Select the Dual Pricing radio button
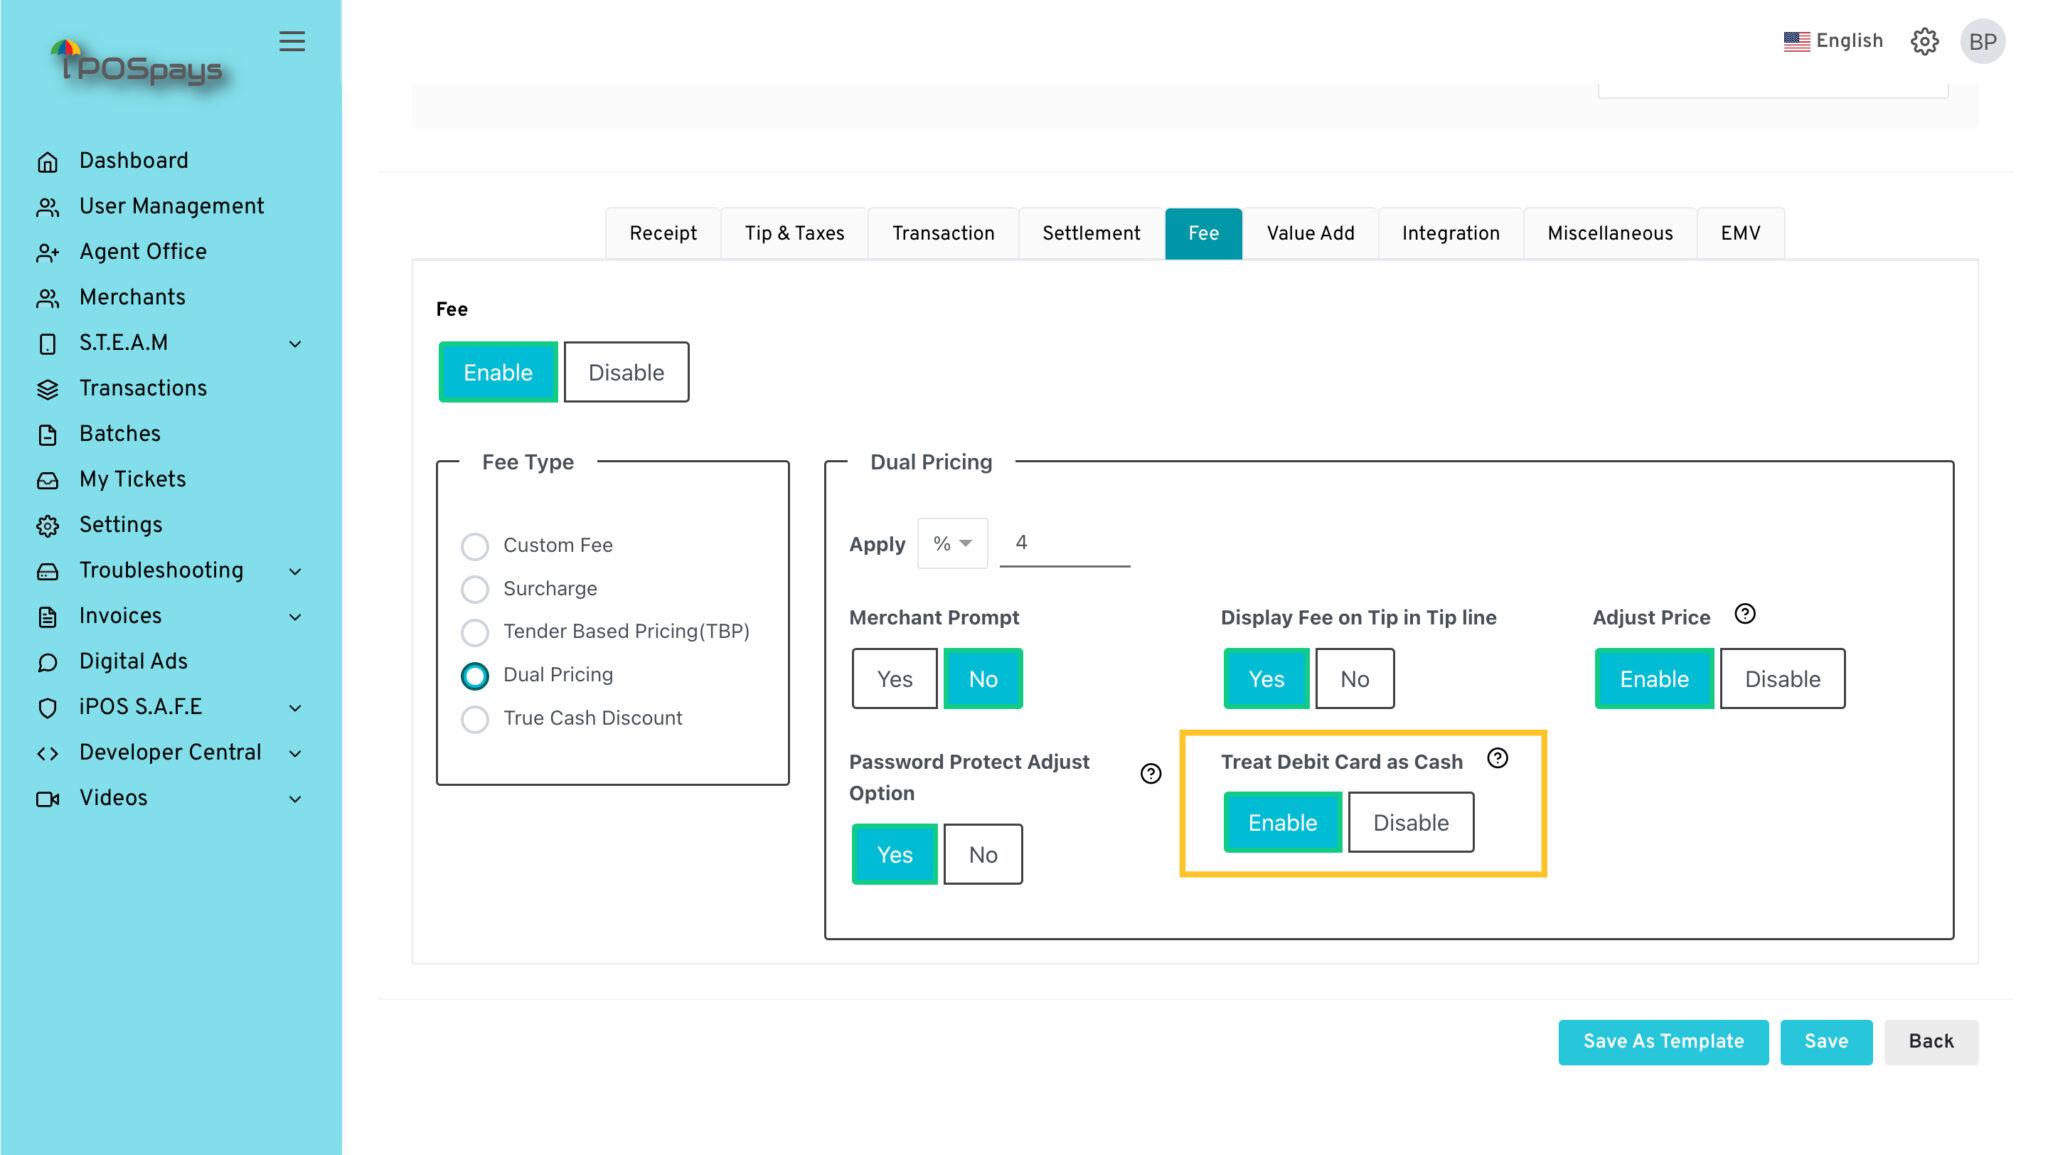The image size is (2048, 1155). 475,675
